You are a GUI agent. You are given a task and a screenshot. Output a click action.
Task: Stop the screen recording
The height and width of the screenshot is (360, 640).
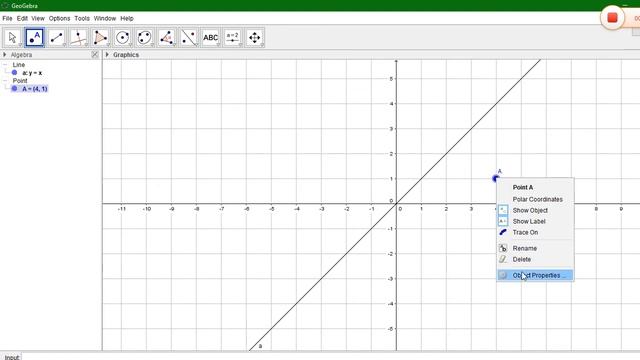click(612, 18)
